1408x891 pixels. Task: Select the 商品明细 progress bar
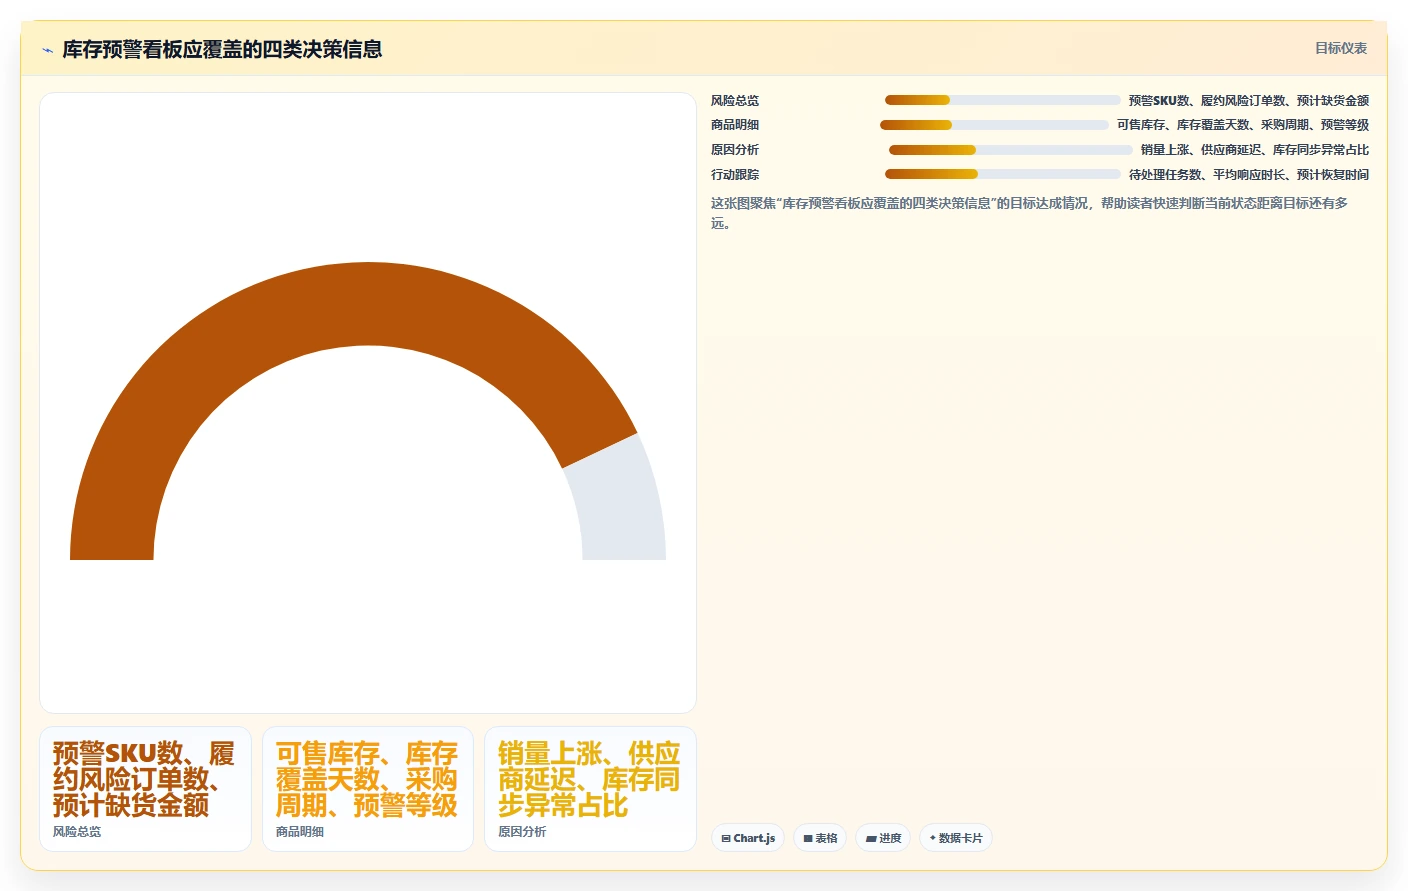pyautogui.click(x=994, y=125)
